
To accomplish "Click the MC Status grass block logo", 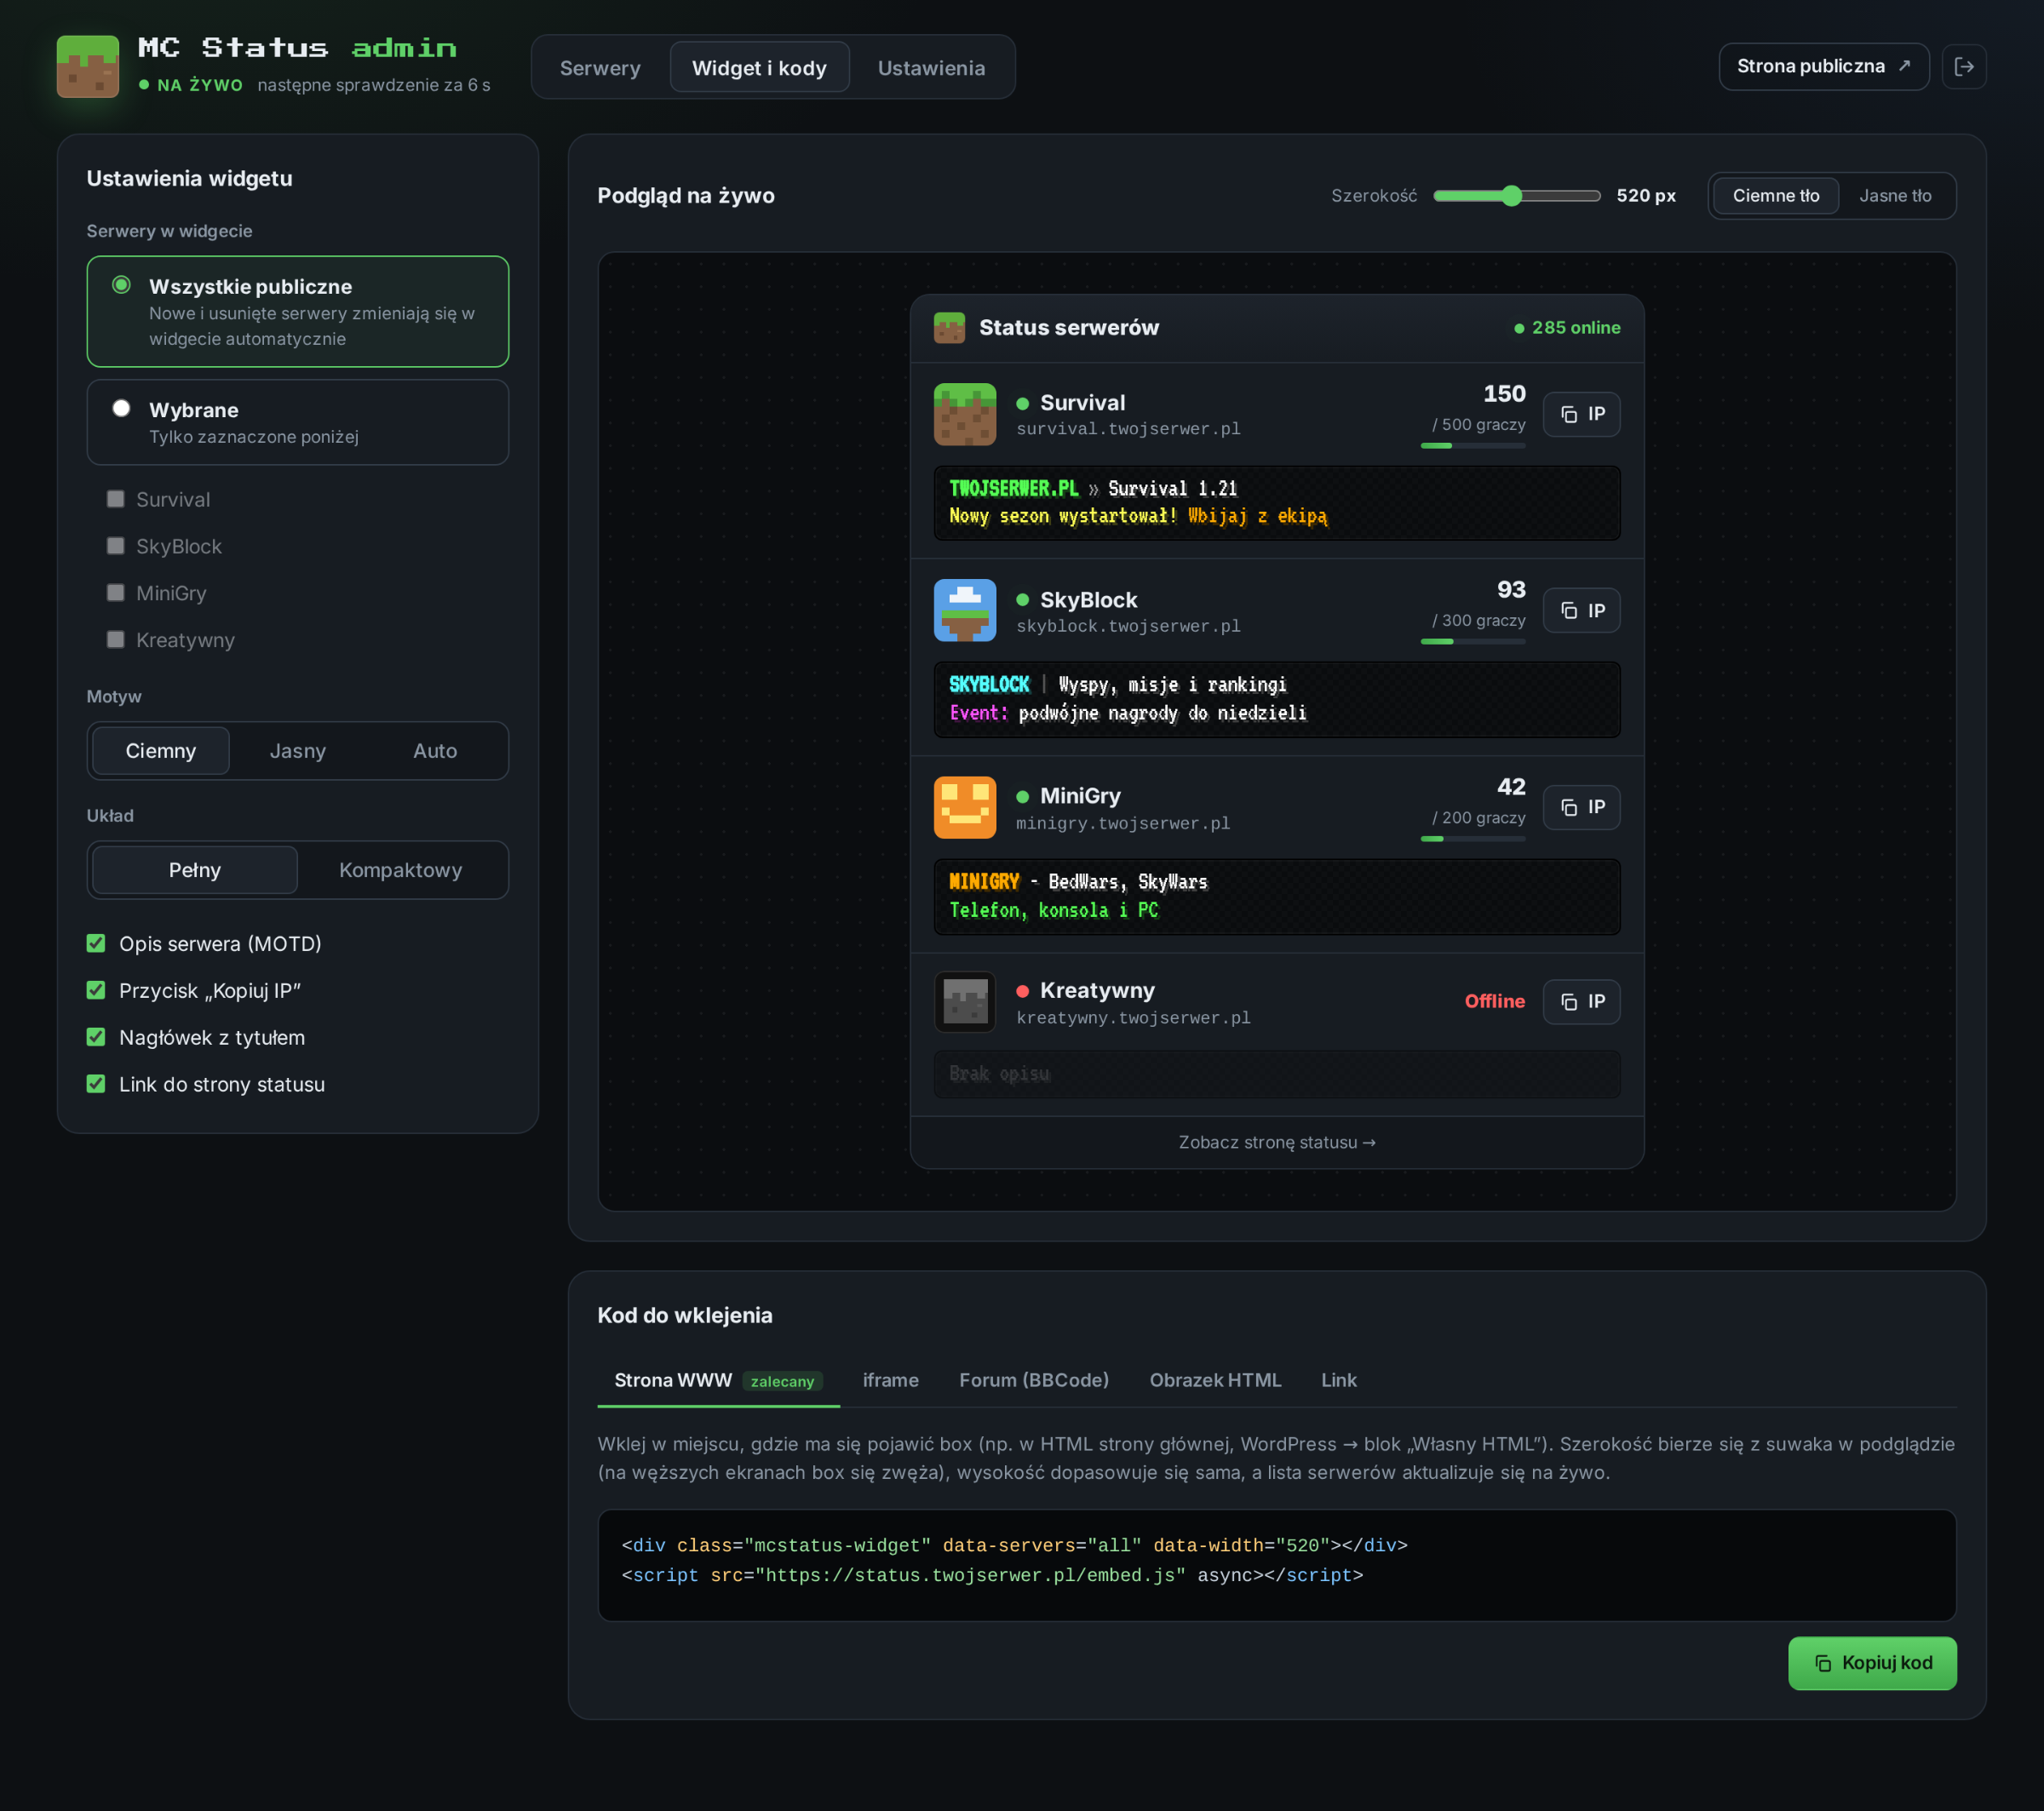I will tap(88, 67).
